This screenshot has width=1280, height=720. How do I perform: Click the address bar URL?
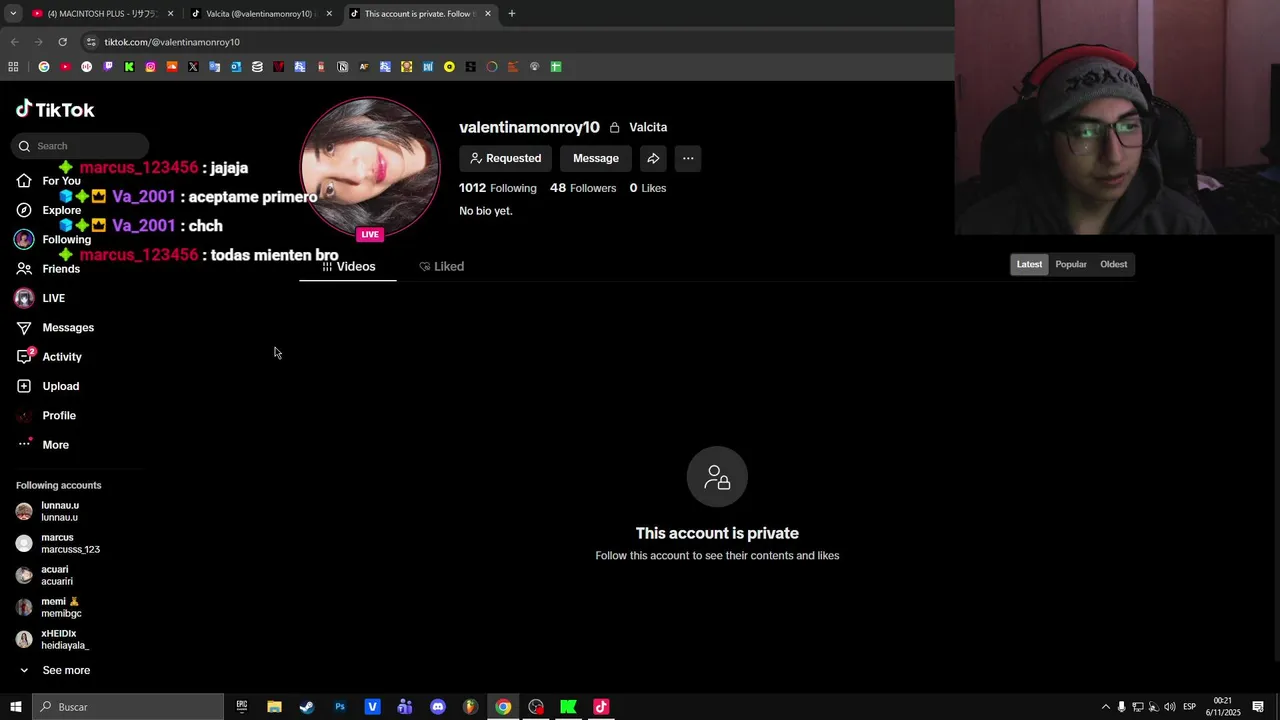pos(172,42)
